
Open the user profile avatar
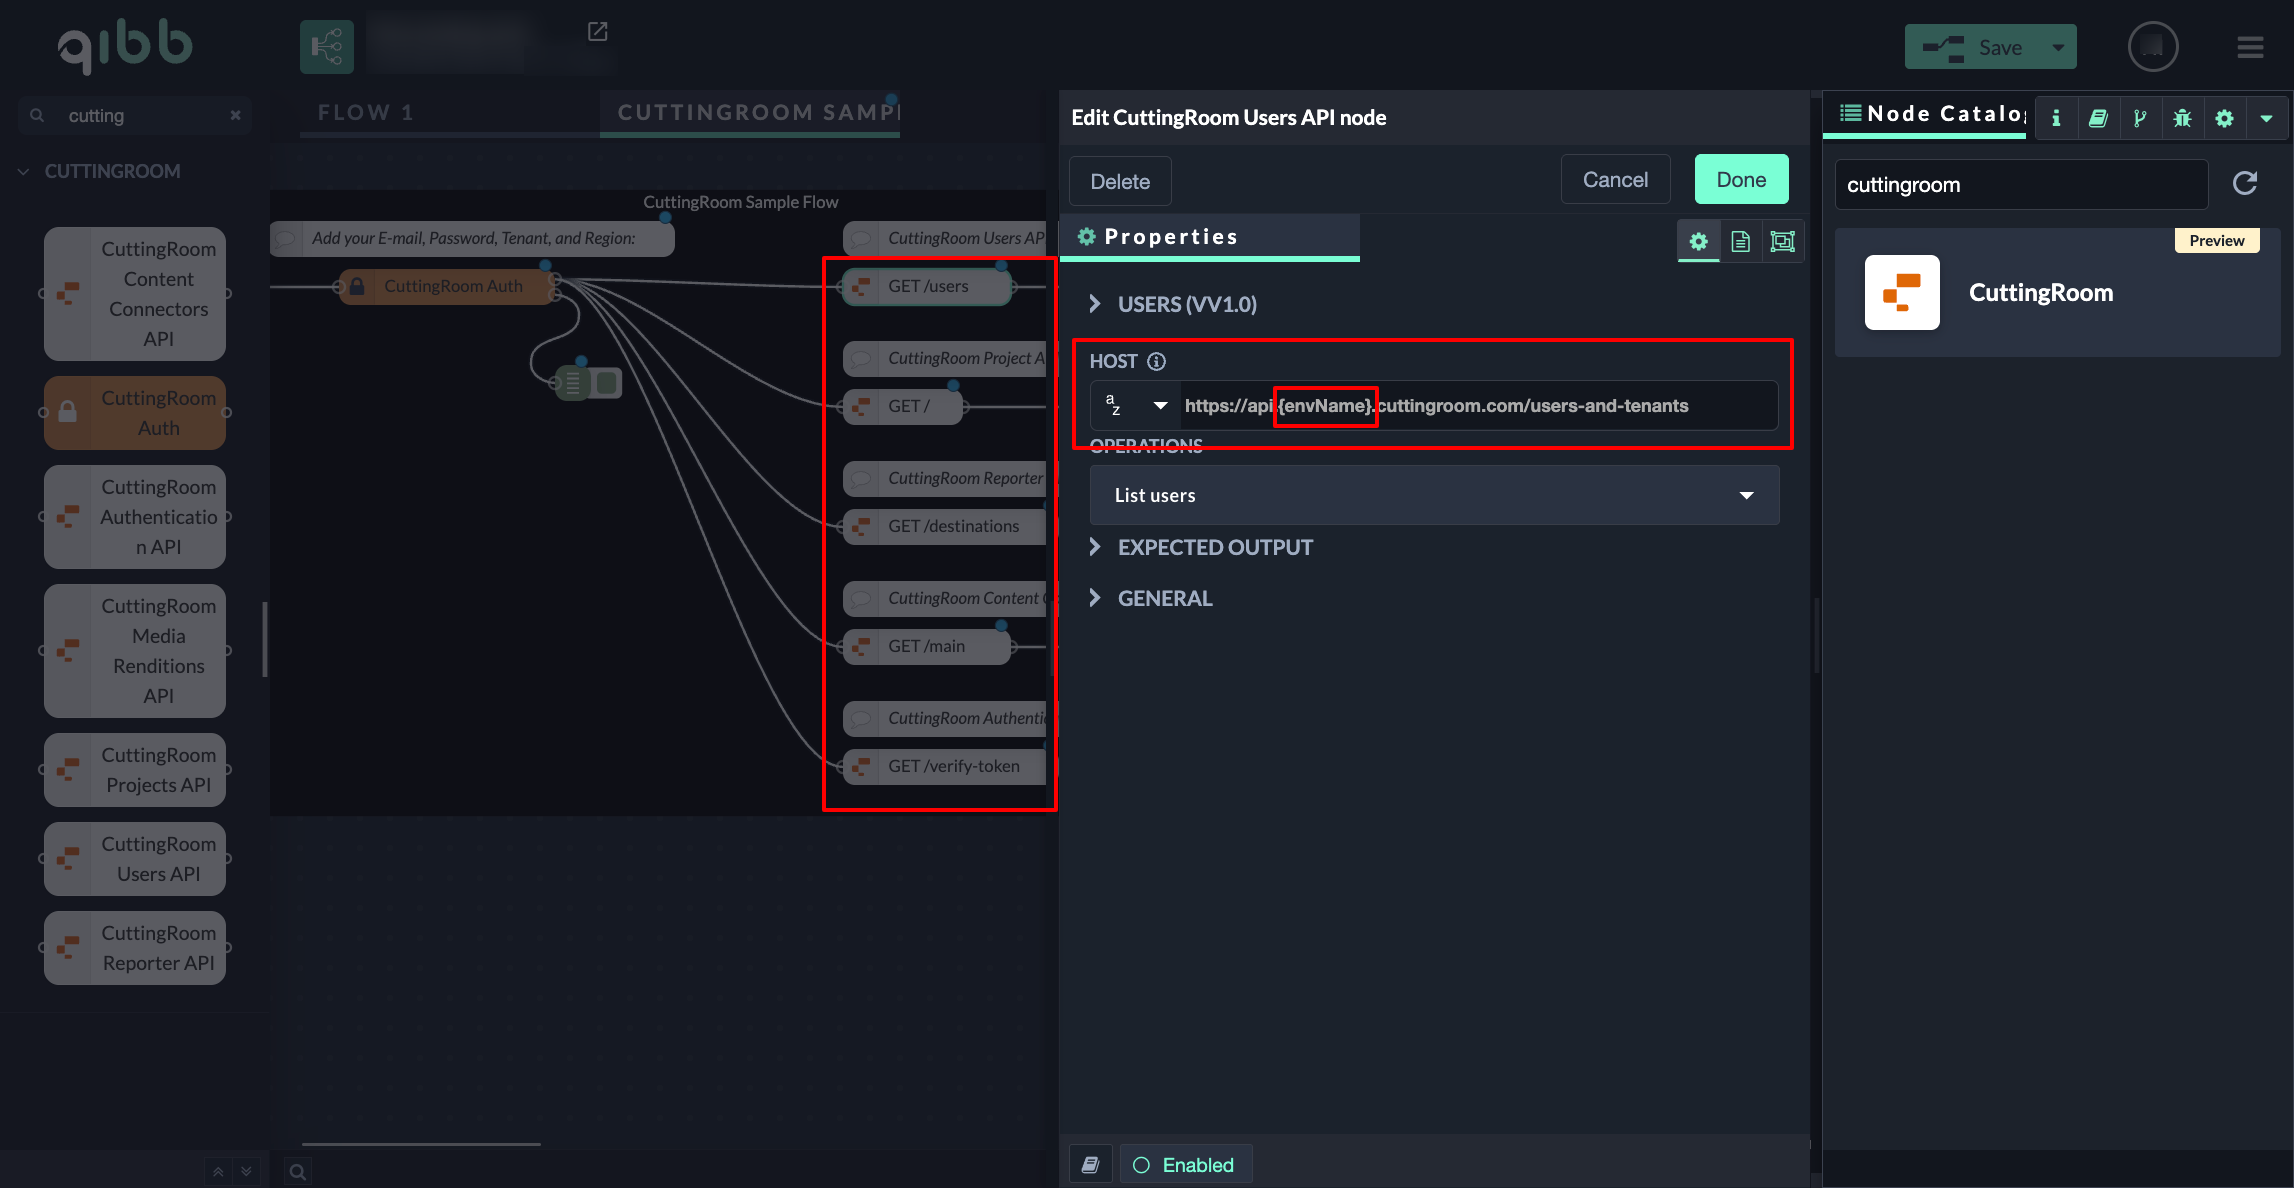(x=2152, y=47)
